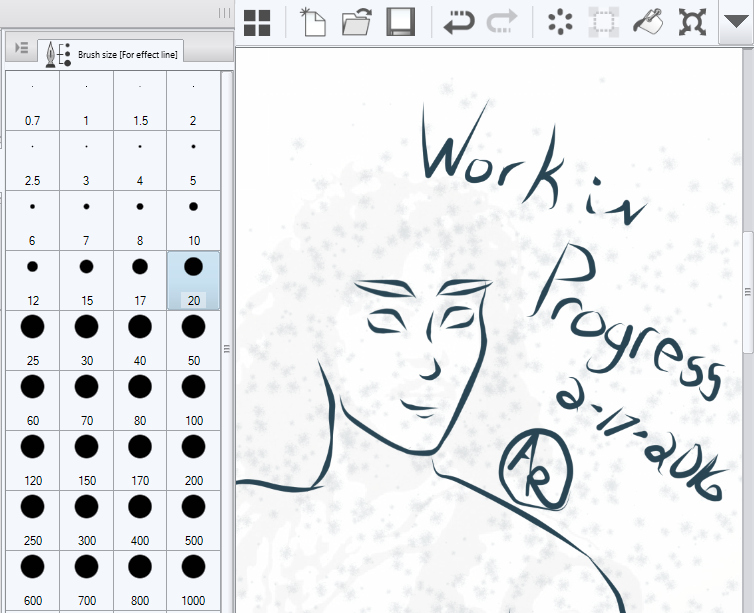Image resolution: width=754 pixels, height=613 pixels.
Task: Select the 30 size preset
Action: click(x=86, y=341)
